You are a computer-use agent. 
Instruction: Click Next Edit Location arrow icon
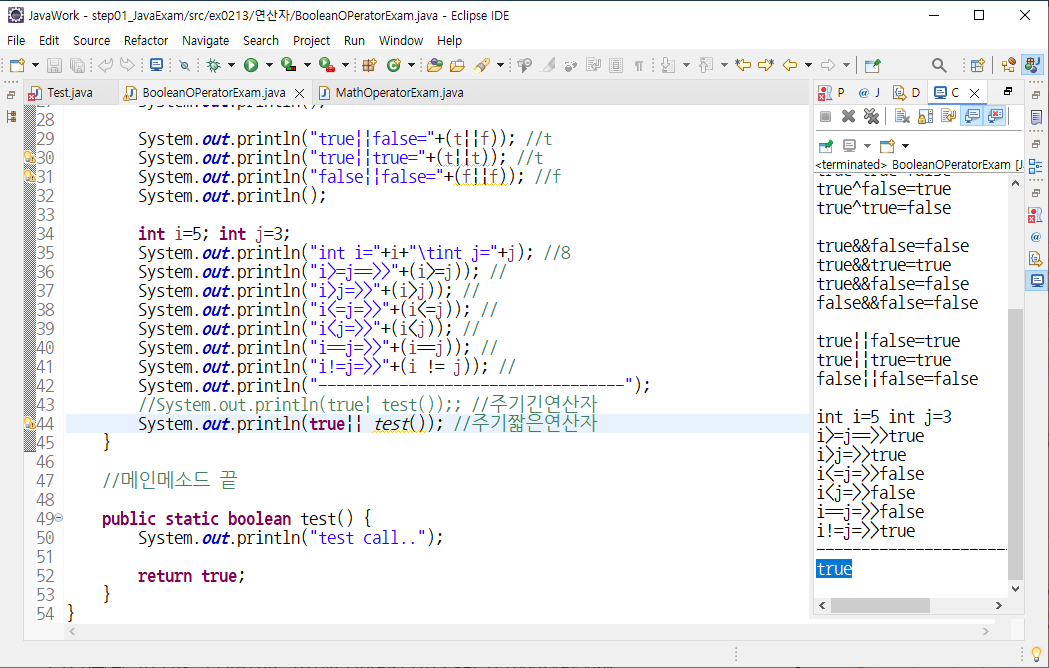click(x=765, y=65)
